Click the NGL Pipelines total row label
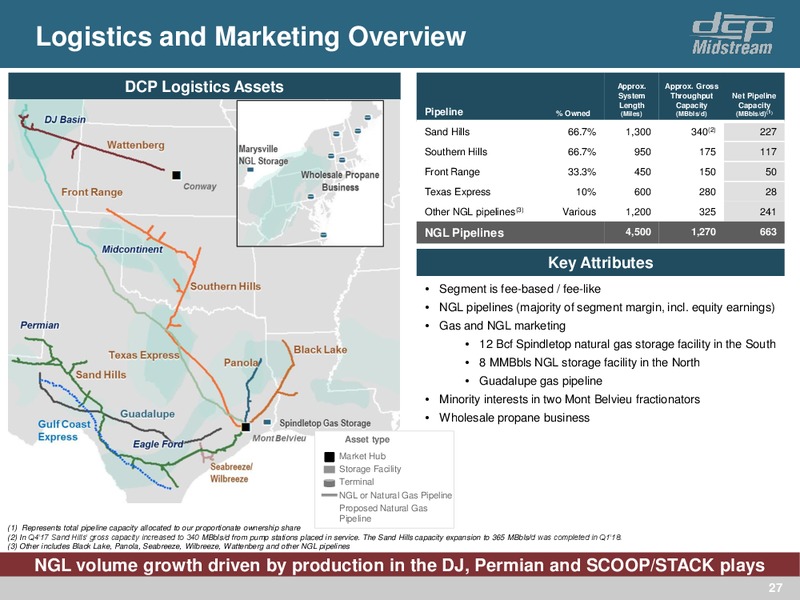The height and width of the screenshot is (600, 800). [x=464, y=233]
